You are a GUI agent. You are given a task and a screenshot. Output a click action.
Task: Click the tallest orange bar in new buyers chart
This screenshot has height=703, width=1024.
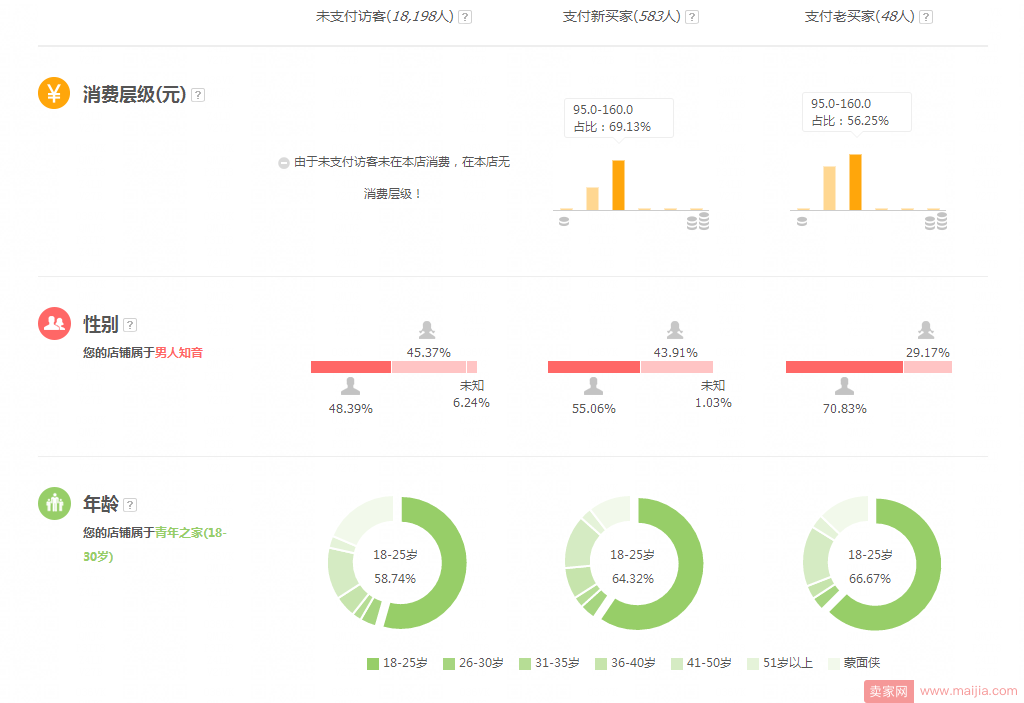618,186
